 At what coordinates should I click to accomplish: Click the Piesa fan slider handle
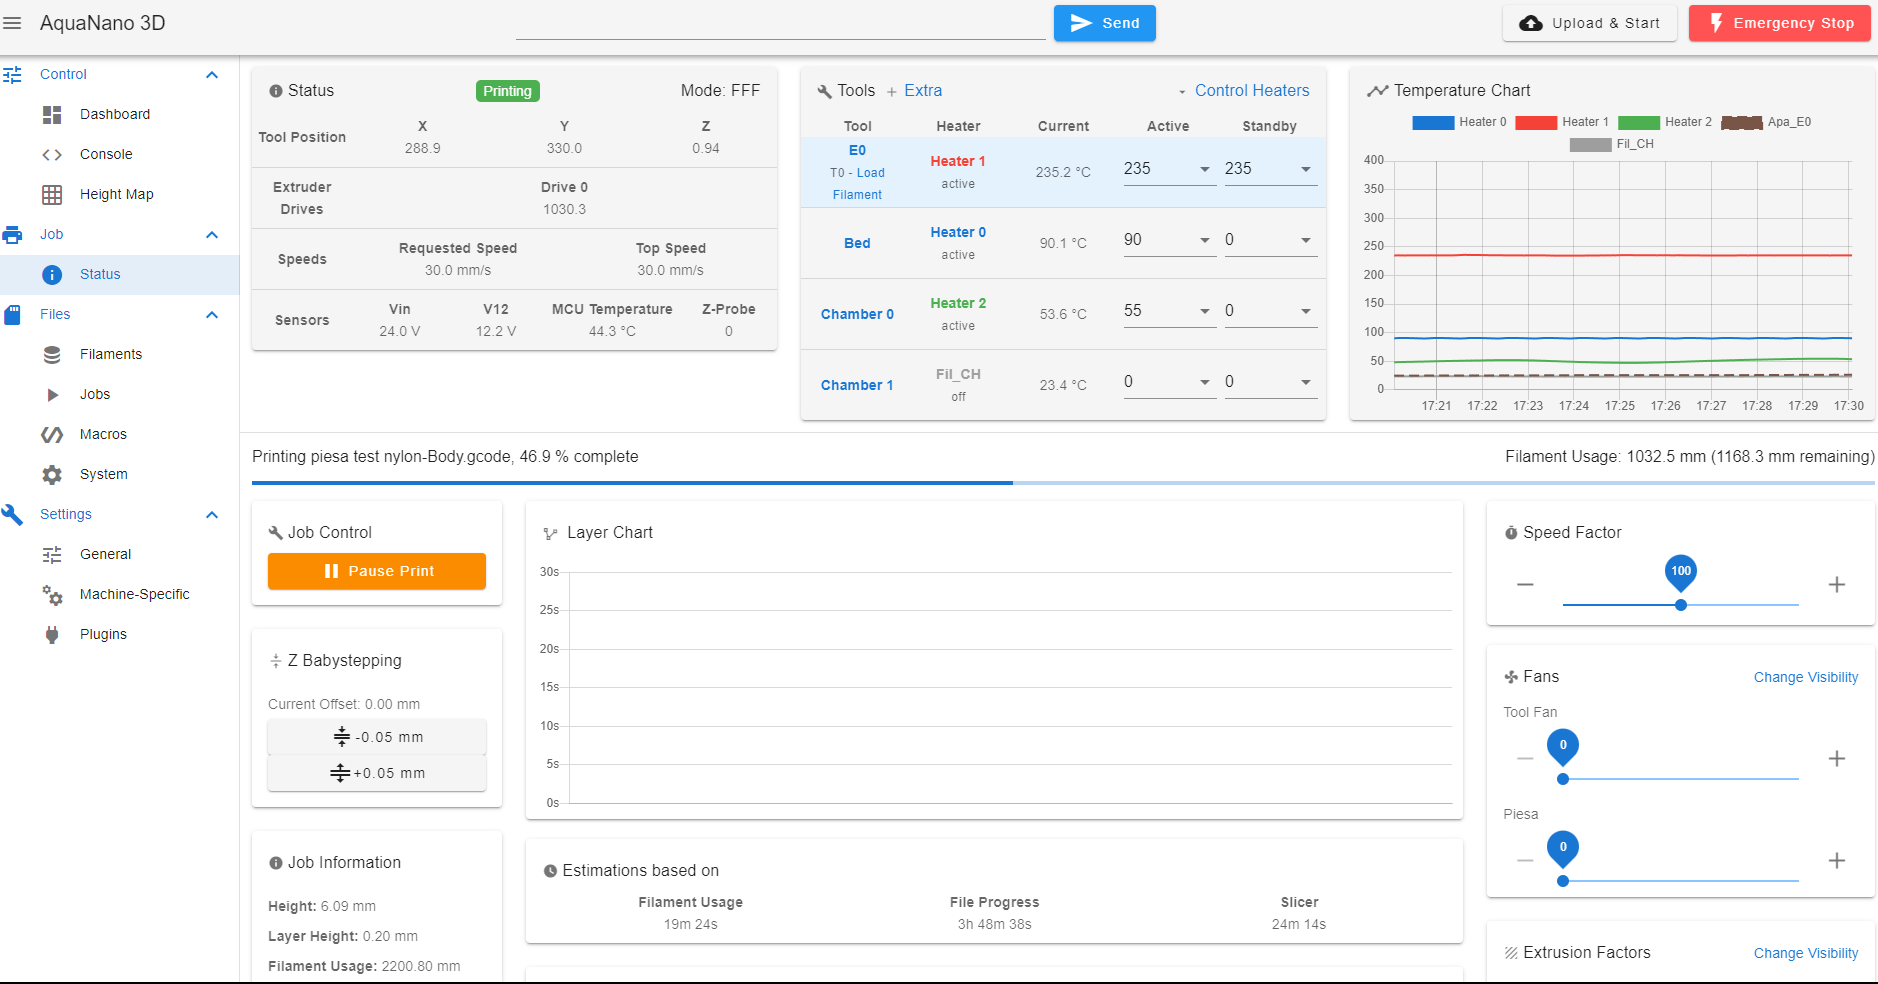coord(1563,881)
